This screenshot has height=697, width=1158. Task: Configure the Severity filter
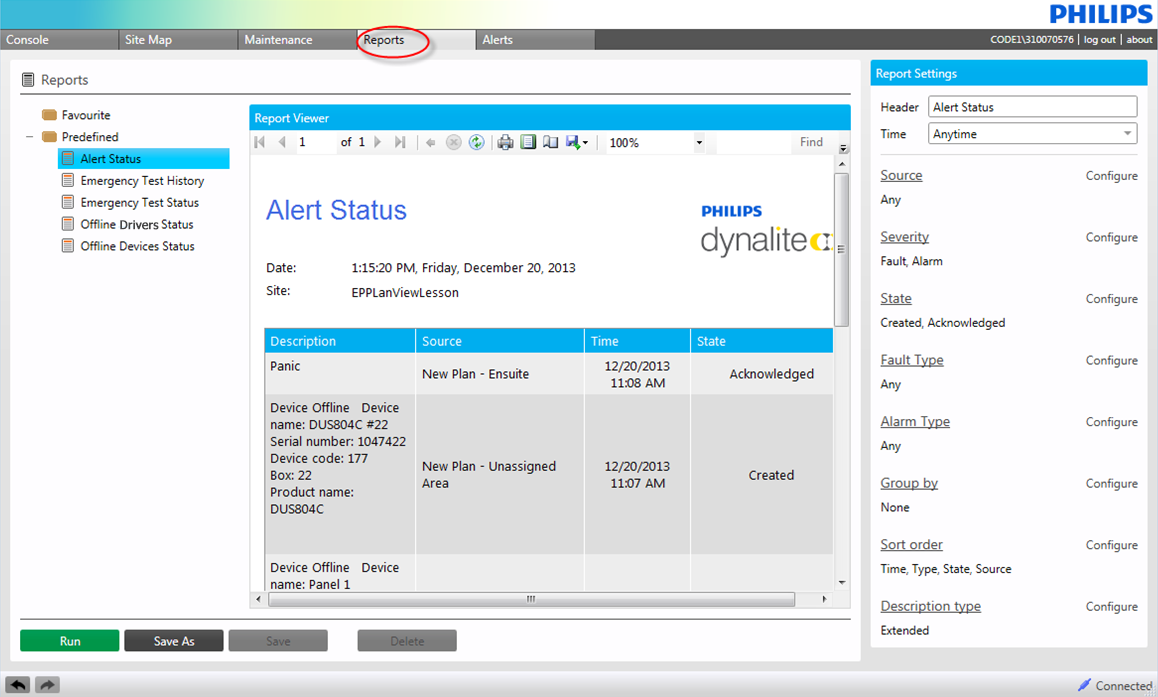pyautogui.click(x=1111, y=237)
